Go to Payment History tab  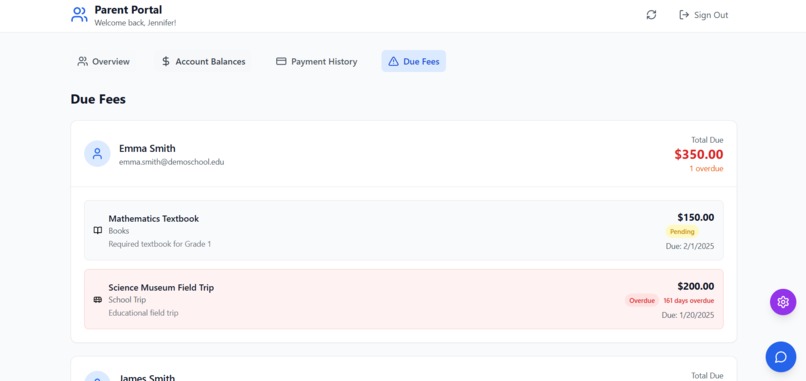(x=317, y=61)
